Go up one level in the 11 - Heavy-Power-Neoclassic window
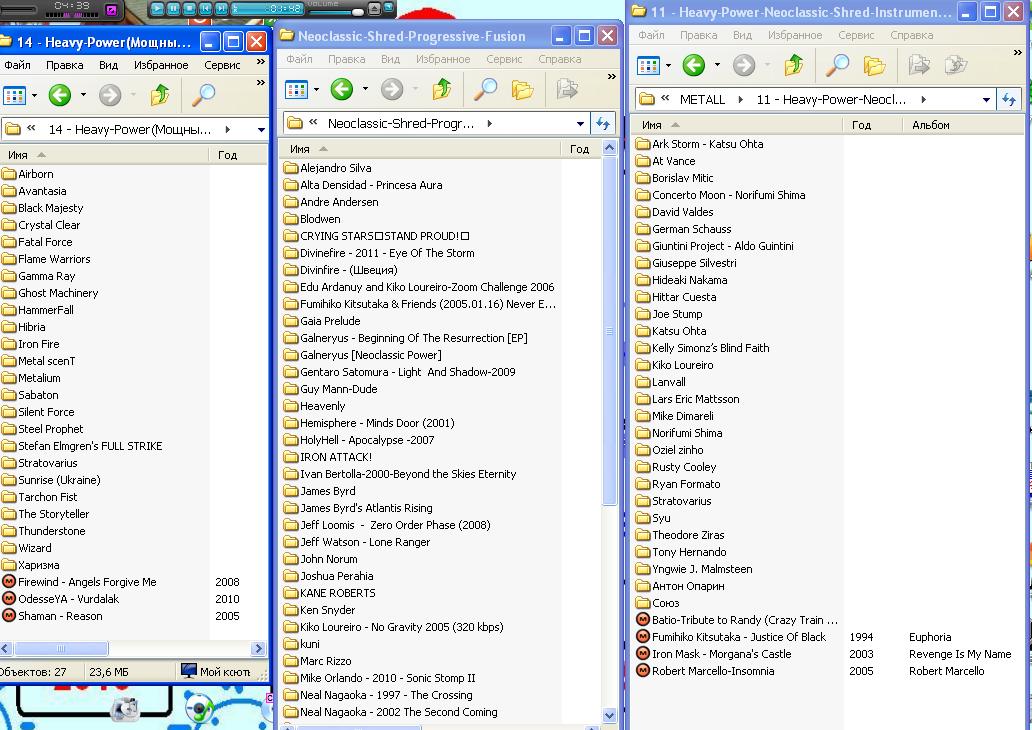 pyautogui.click(x=794, y=65)
